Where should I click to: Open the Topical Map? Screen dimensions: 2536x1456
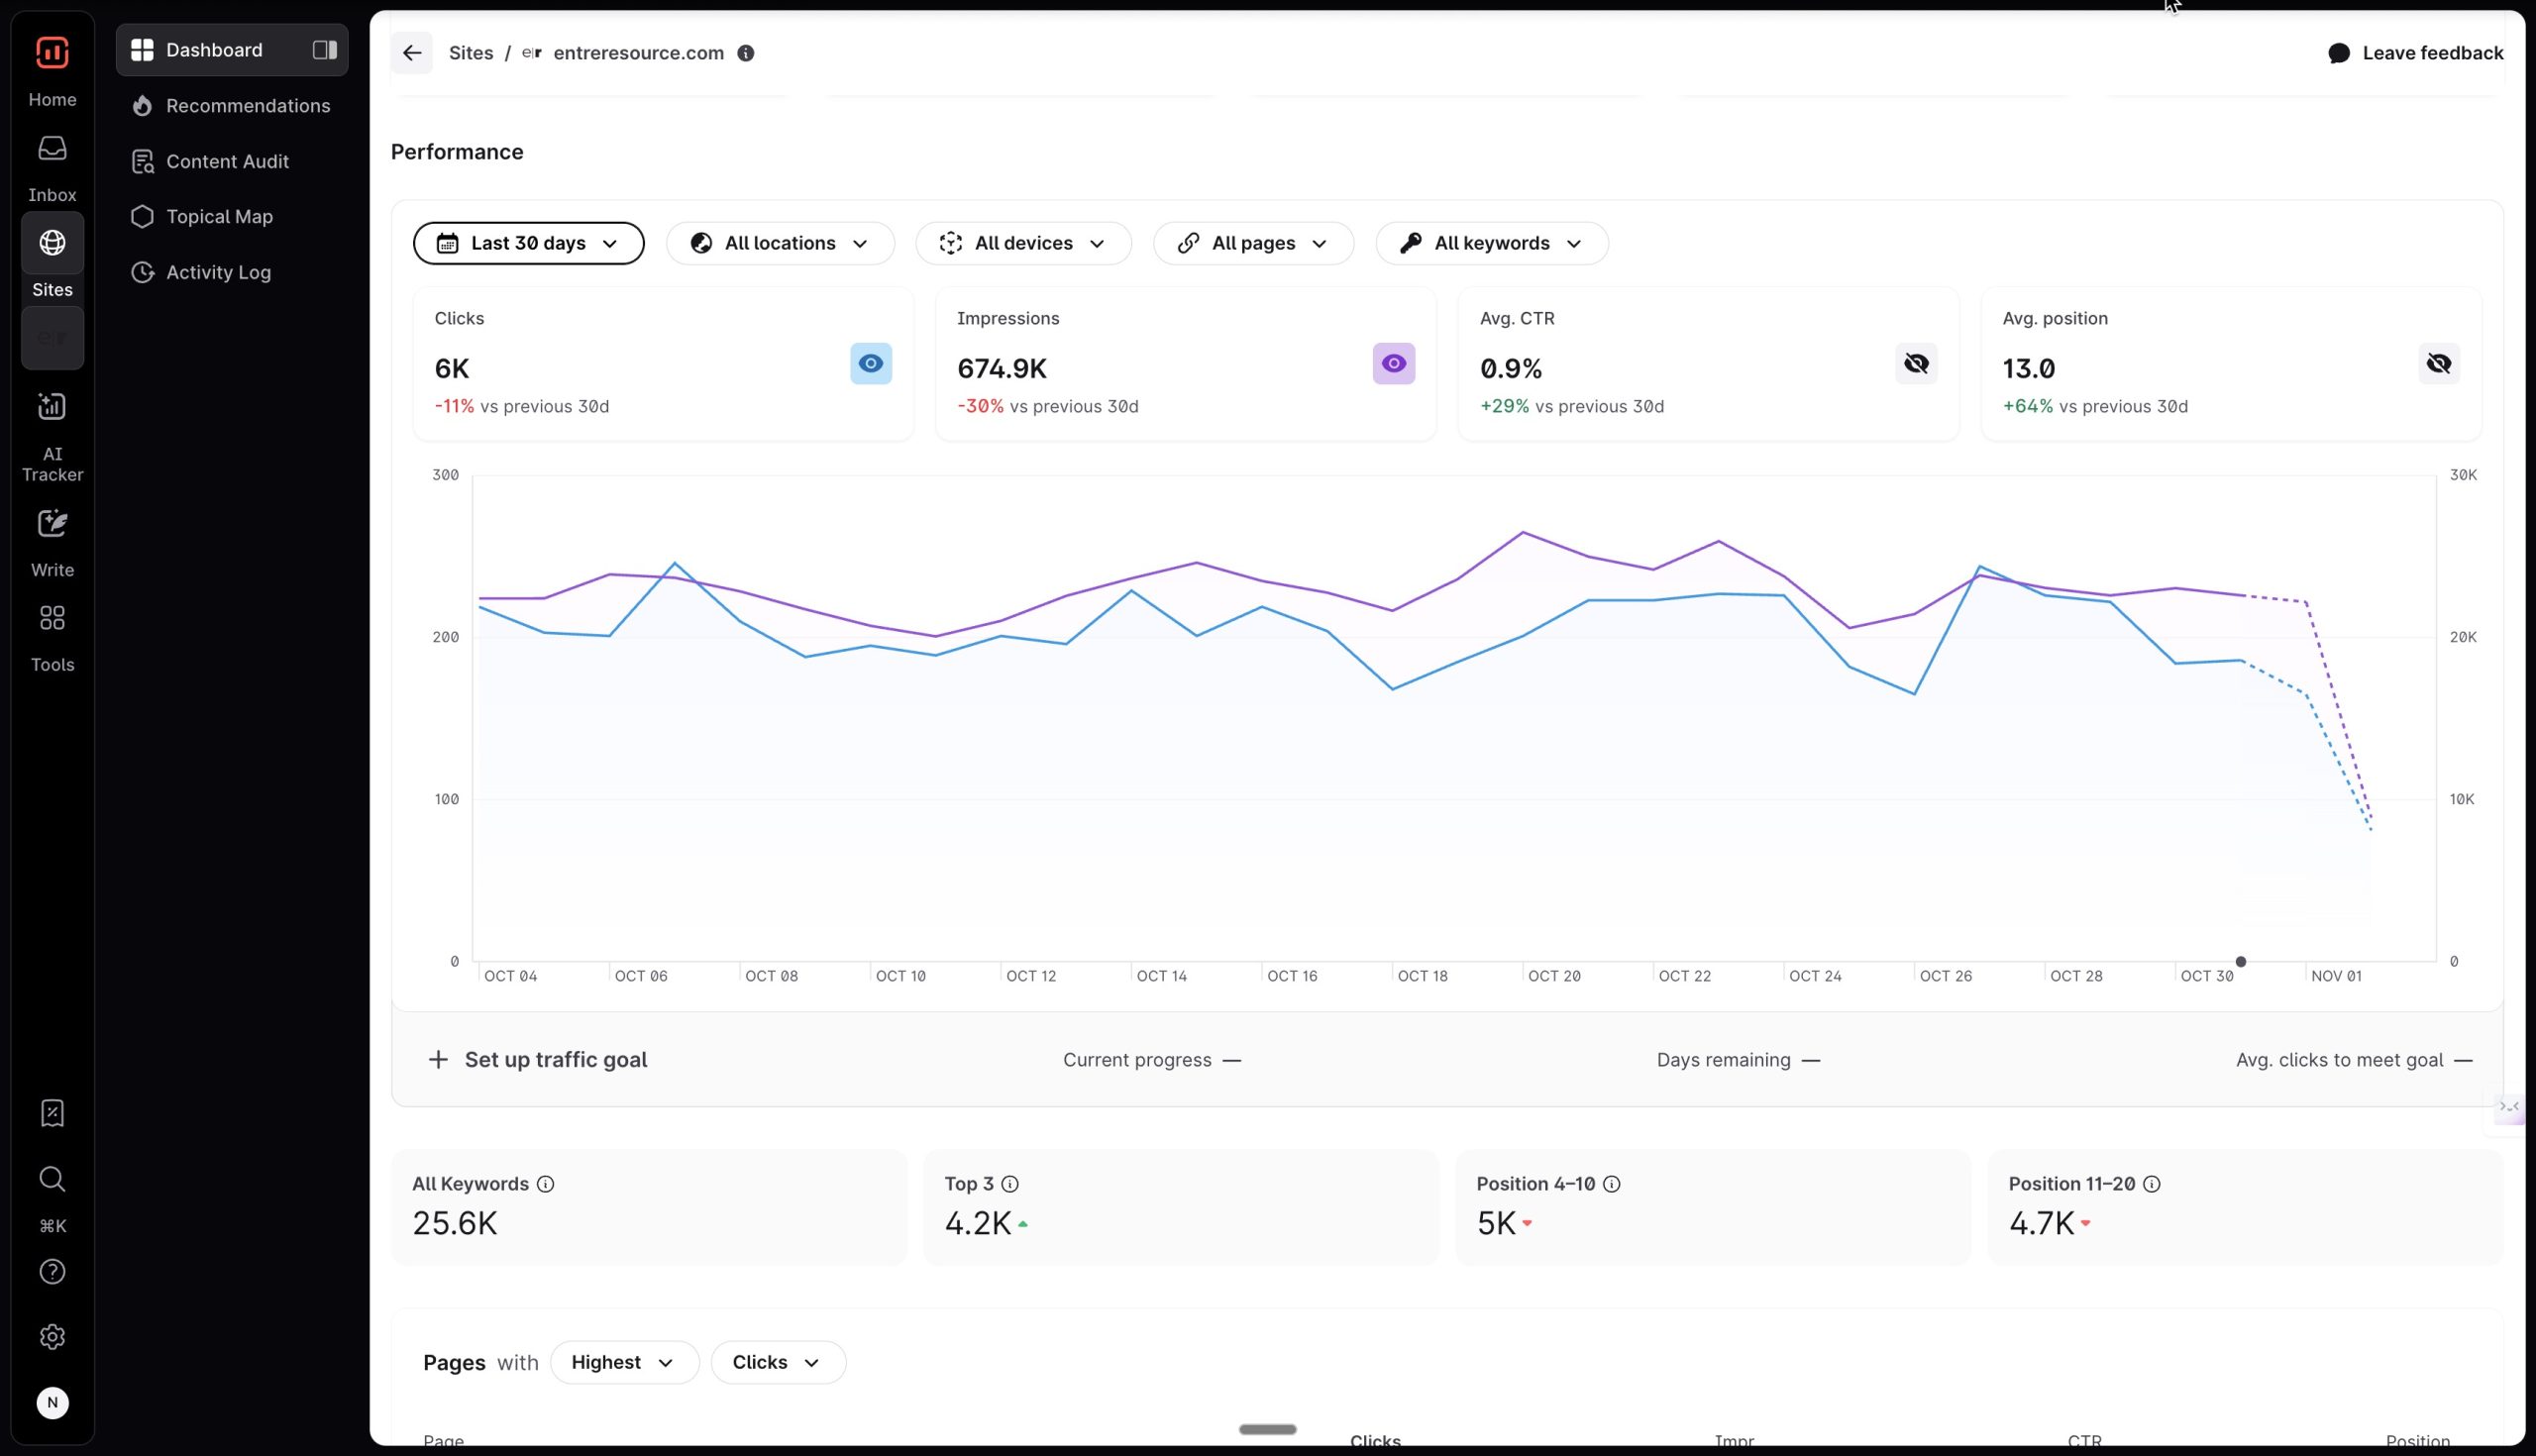[x=219, y=216]
